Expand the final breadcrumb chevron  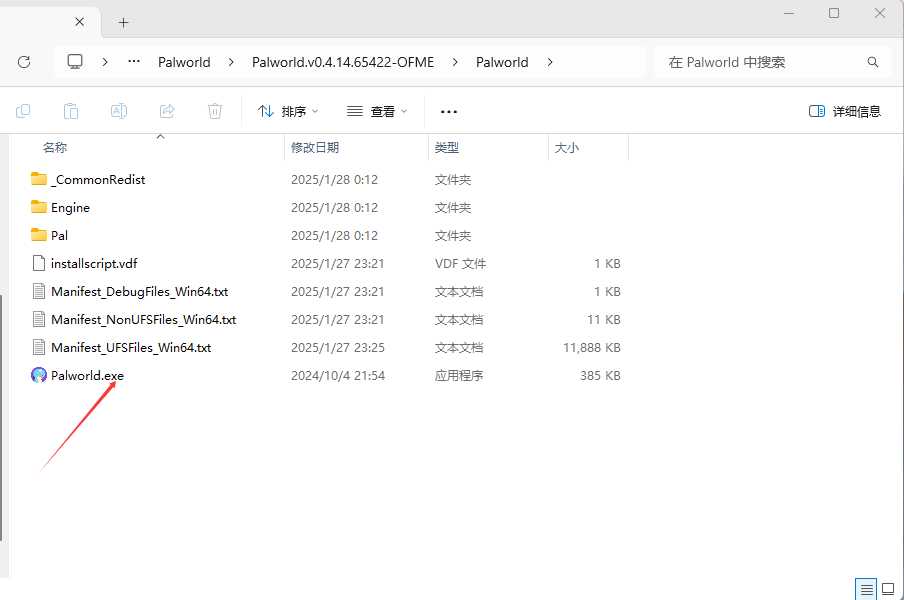pos(550,62)
